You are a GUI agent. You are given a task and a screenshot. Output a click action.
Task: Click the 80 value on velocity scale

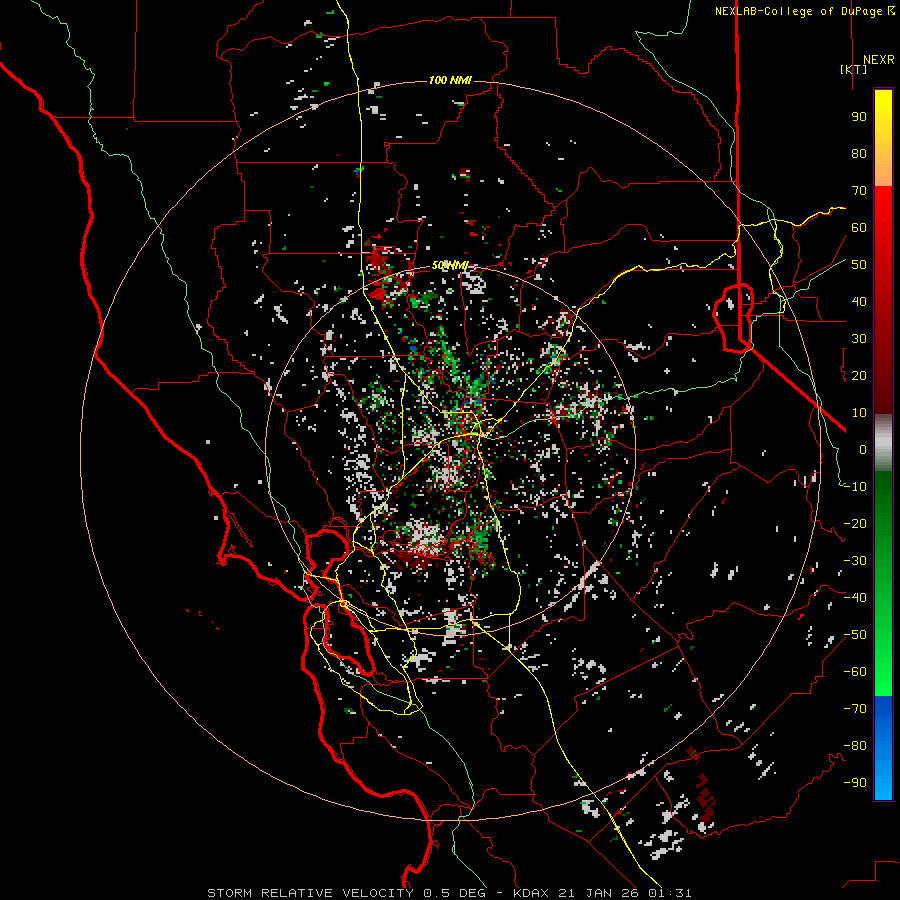pos(859,154)
